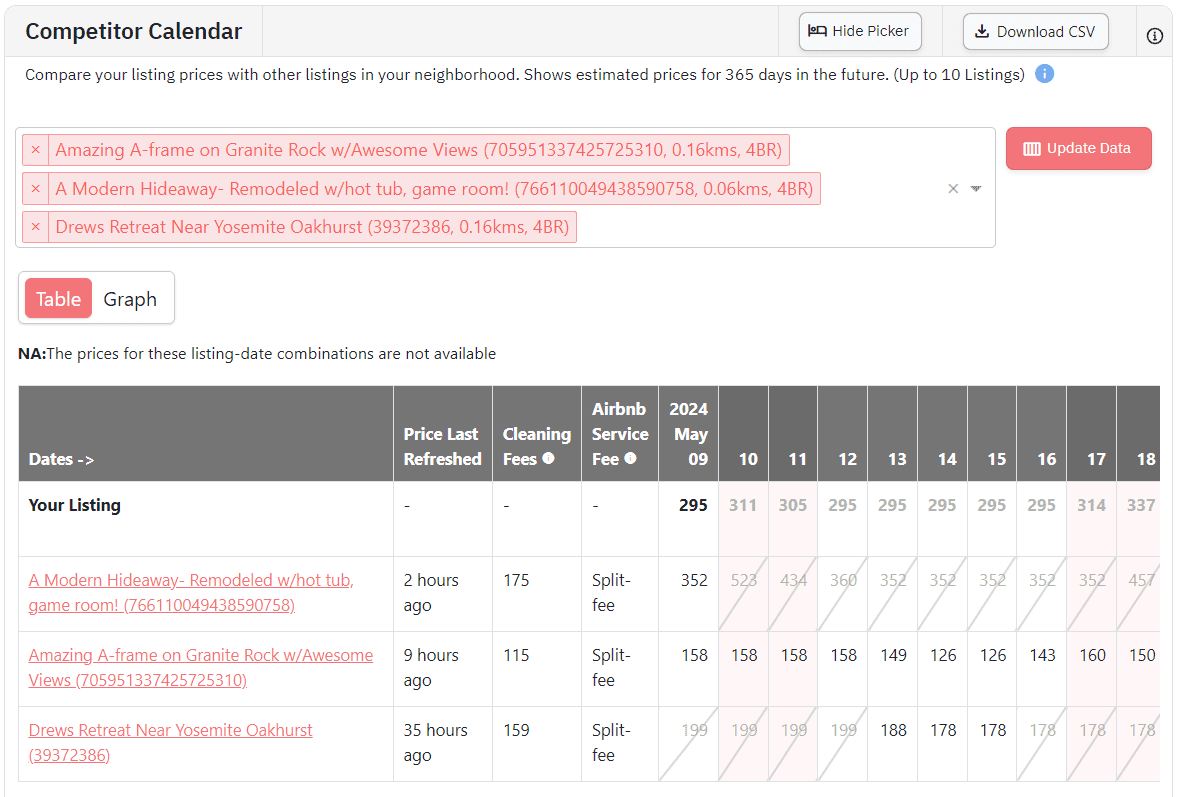Clear all selected listings in picker
1186x797 pixels.
coord(953,189)
